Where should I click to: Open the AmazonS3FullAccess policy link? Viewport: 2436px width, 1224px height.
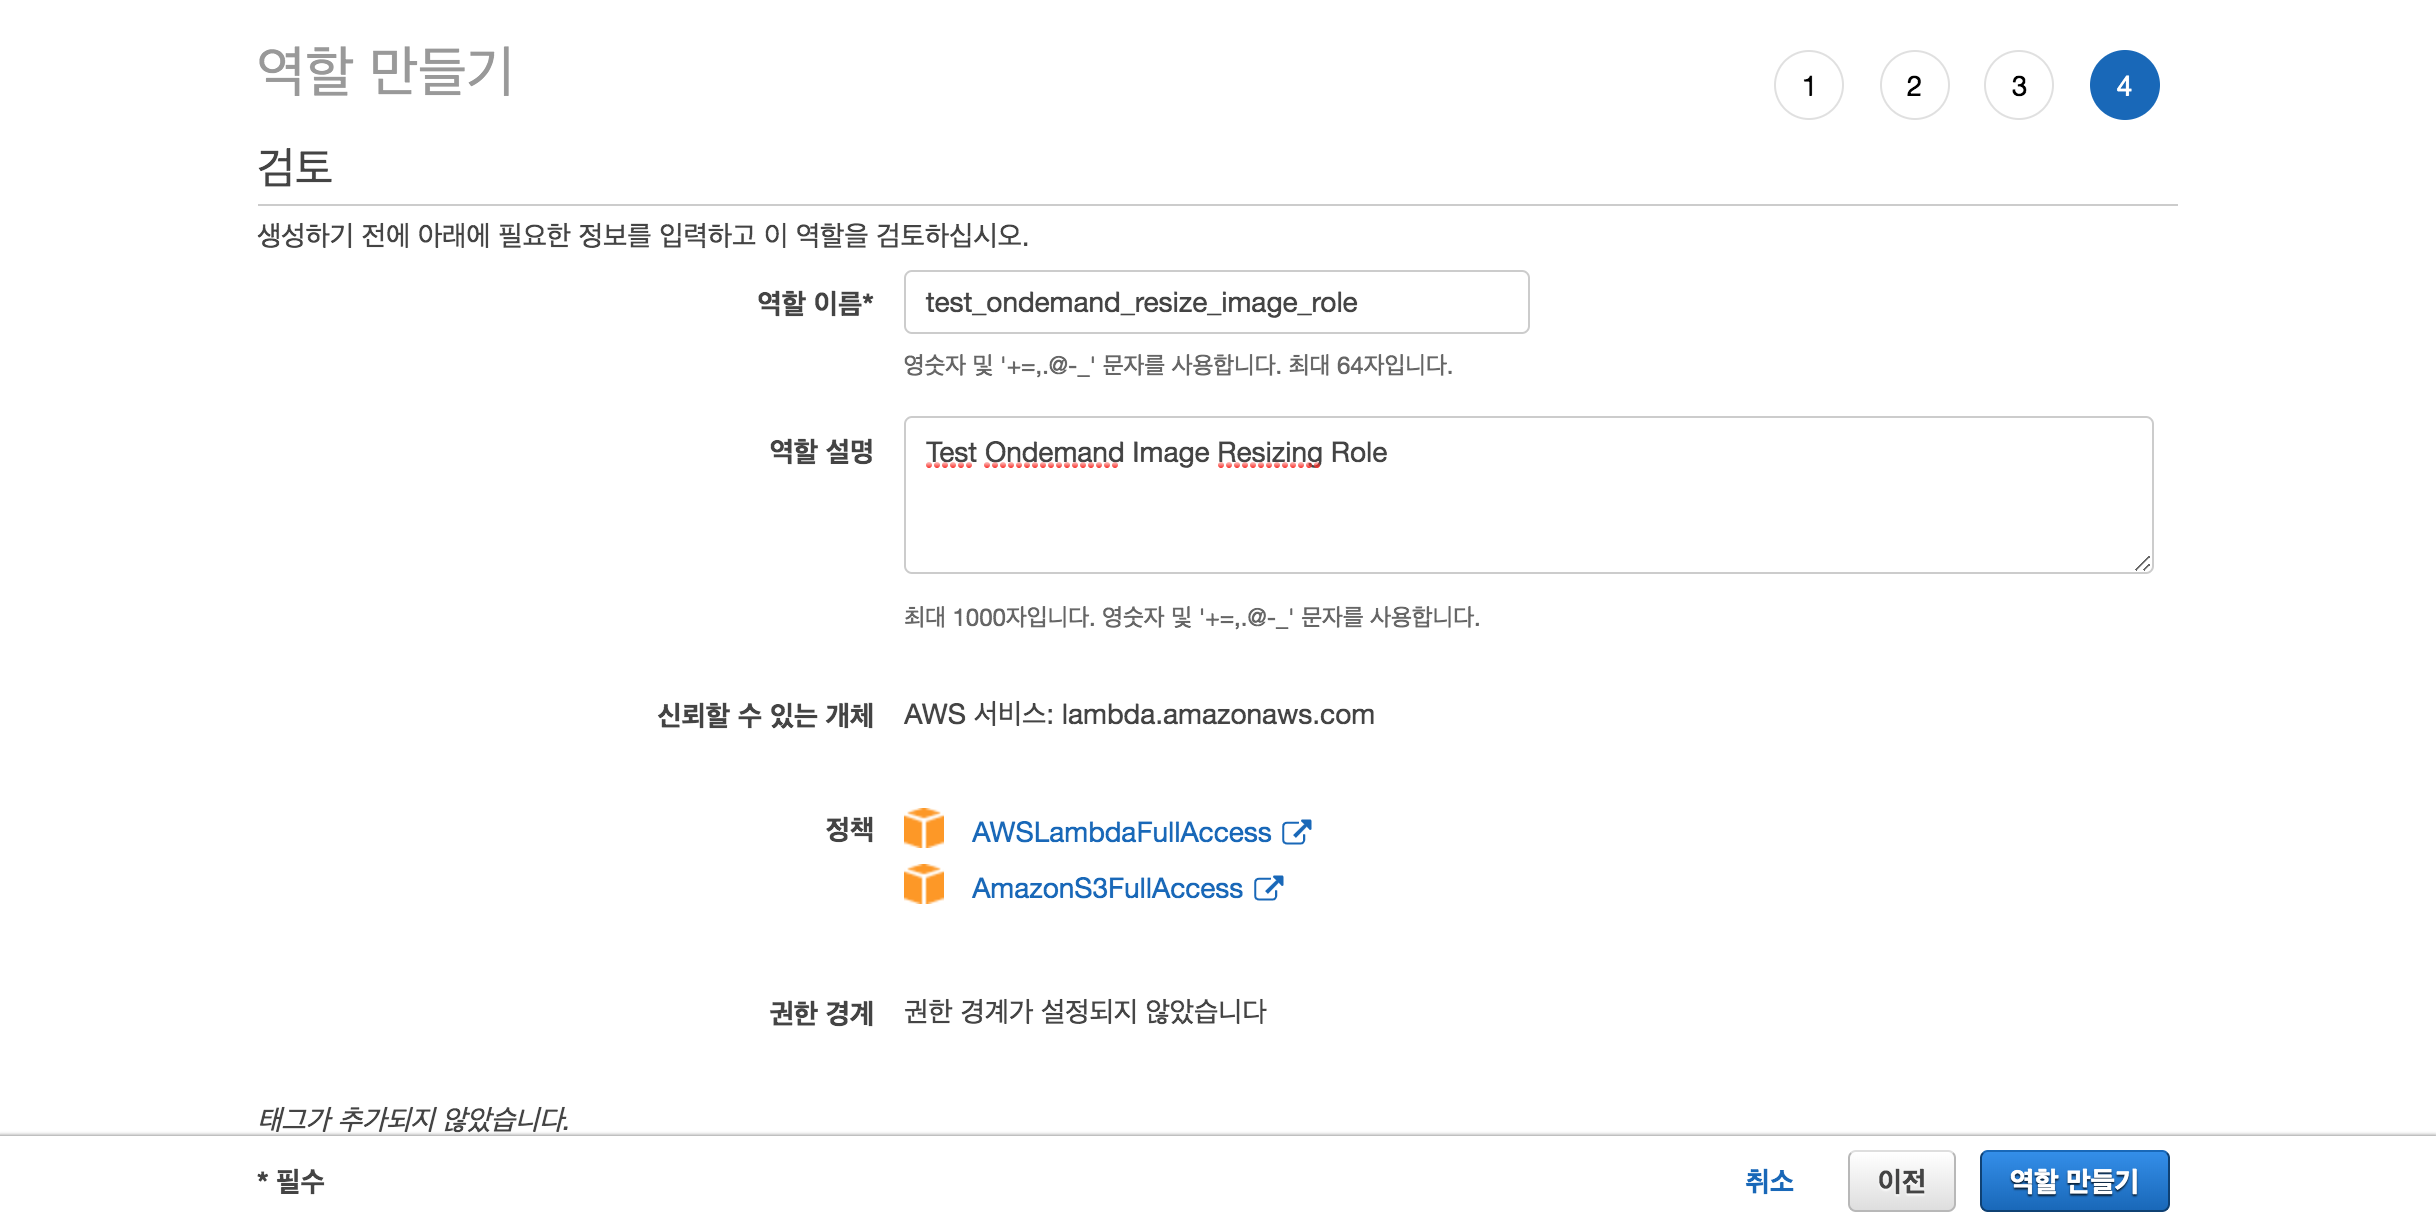[1107, 888]
